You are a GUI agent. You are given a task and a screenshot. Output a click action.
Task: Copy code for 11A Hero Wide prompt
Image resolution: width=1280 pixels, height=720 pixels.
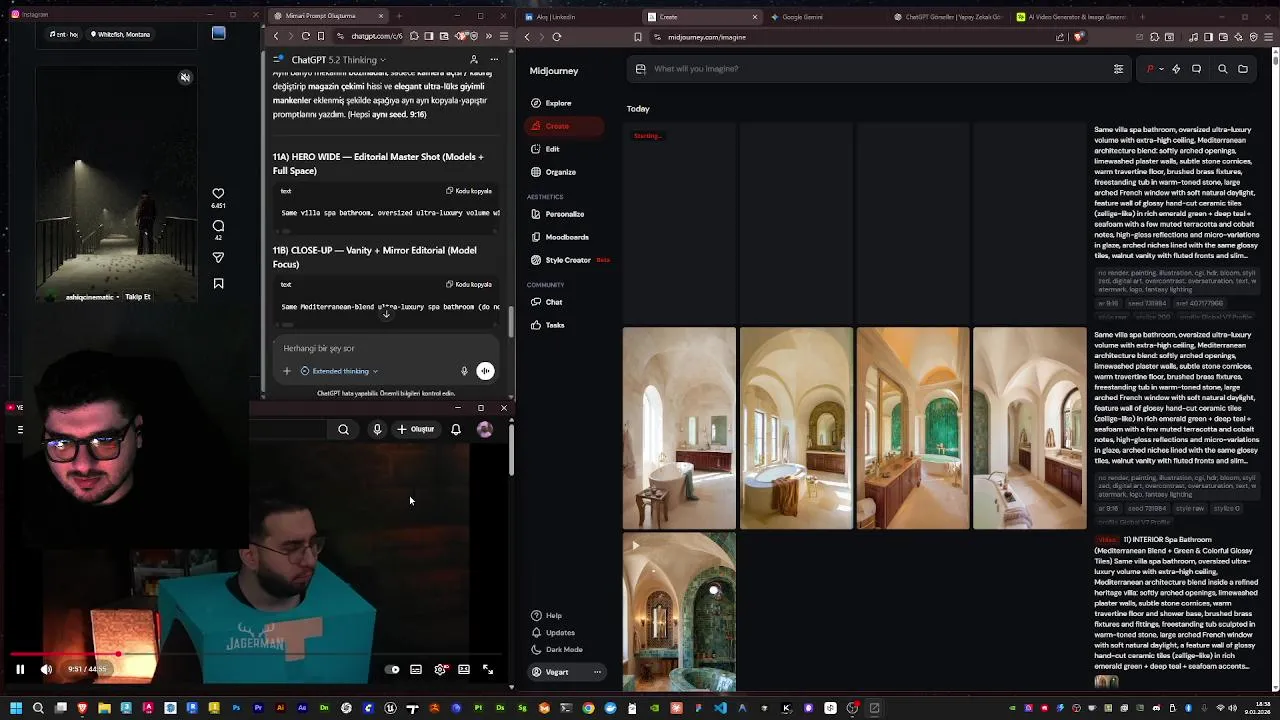click(x=469, y=191)
